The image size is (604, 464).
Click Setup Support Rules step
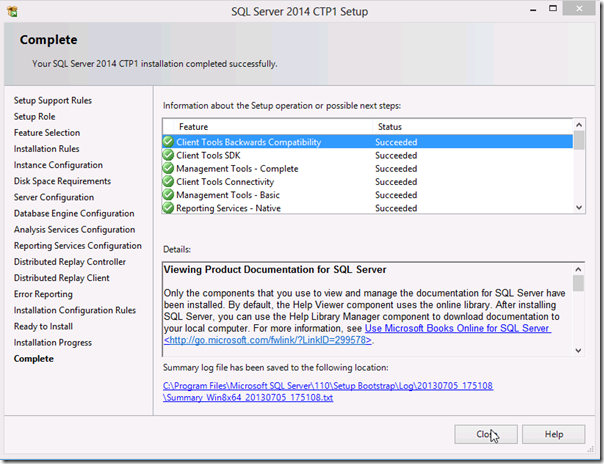tap(53, 100)
